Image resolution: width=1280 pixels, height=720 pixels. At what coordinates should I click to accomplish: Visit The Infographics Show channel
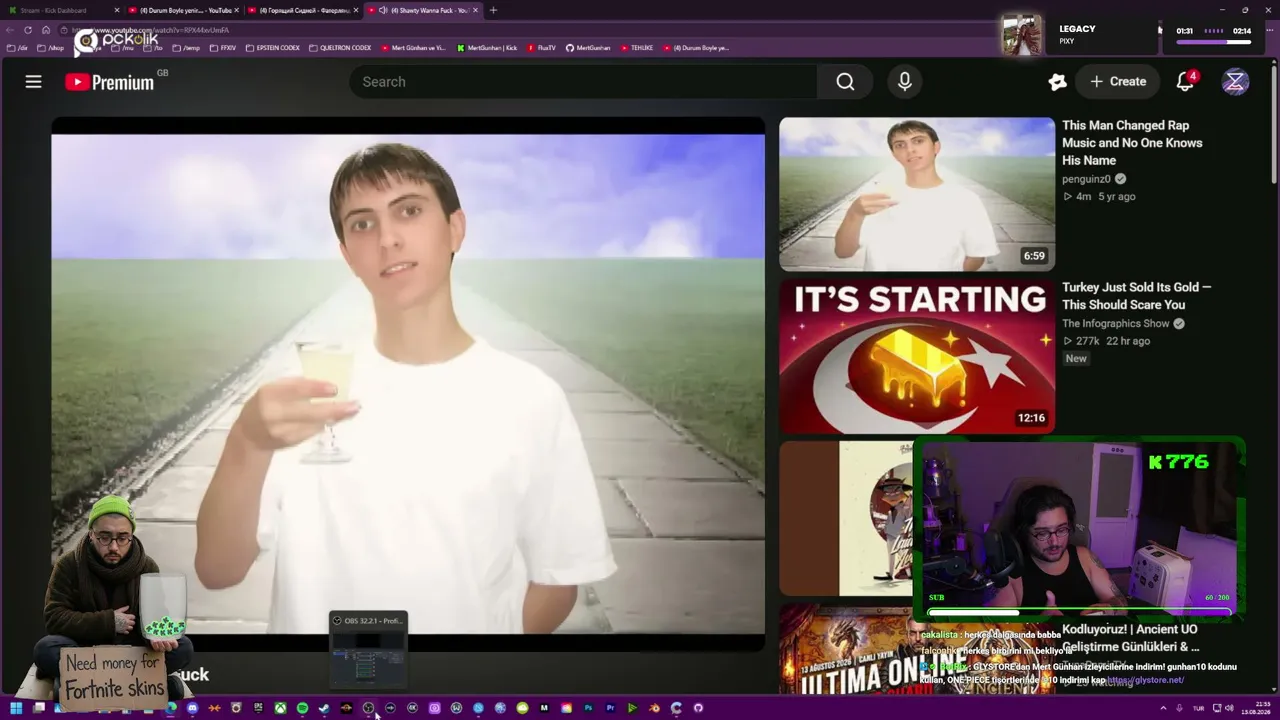pos(1115,323)
